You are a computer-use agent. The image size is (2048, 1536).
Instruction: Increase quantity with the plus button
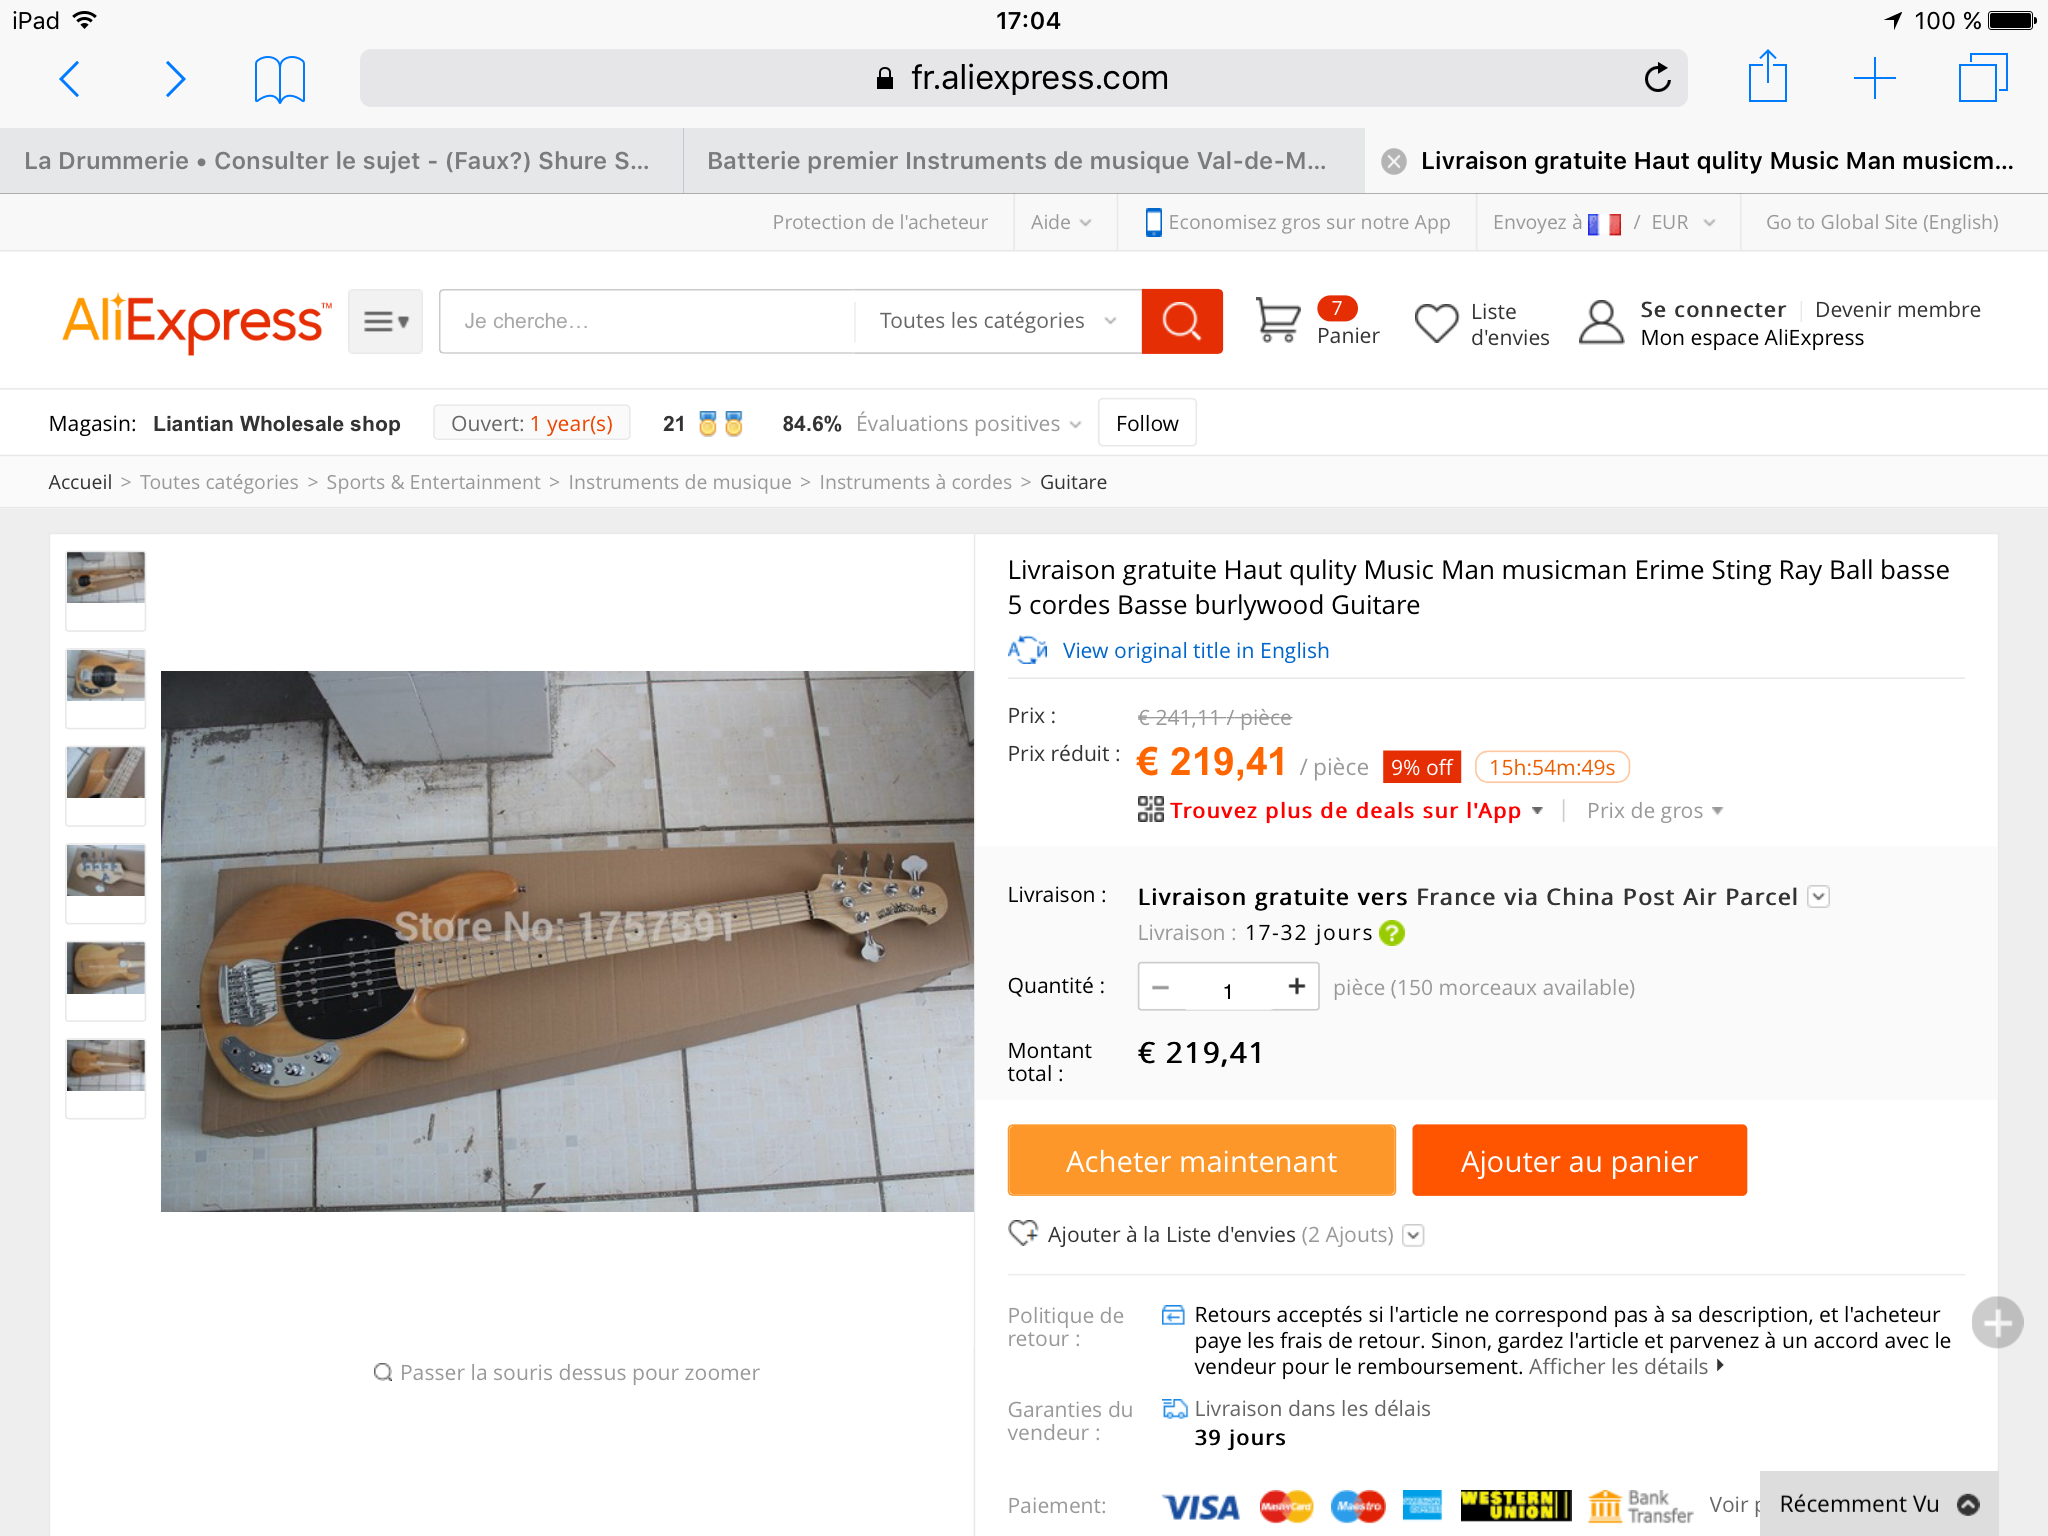tap(1296, 987)
